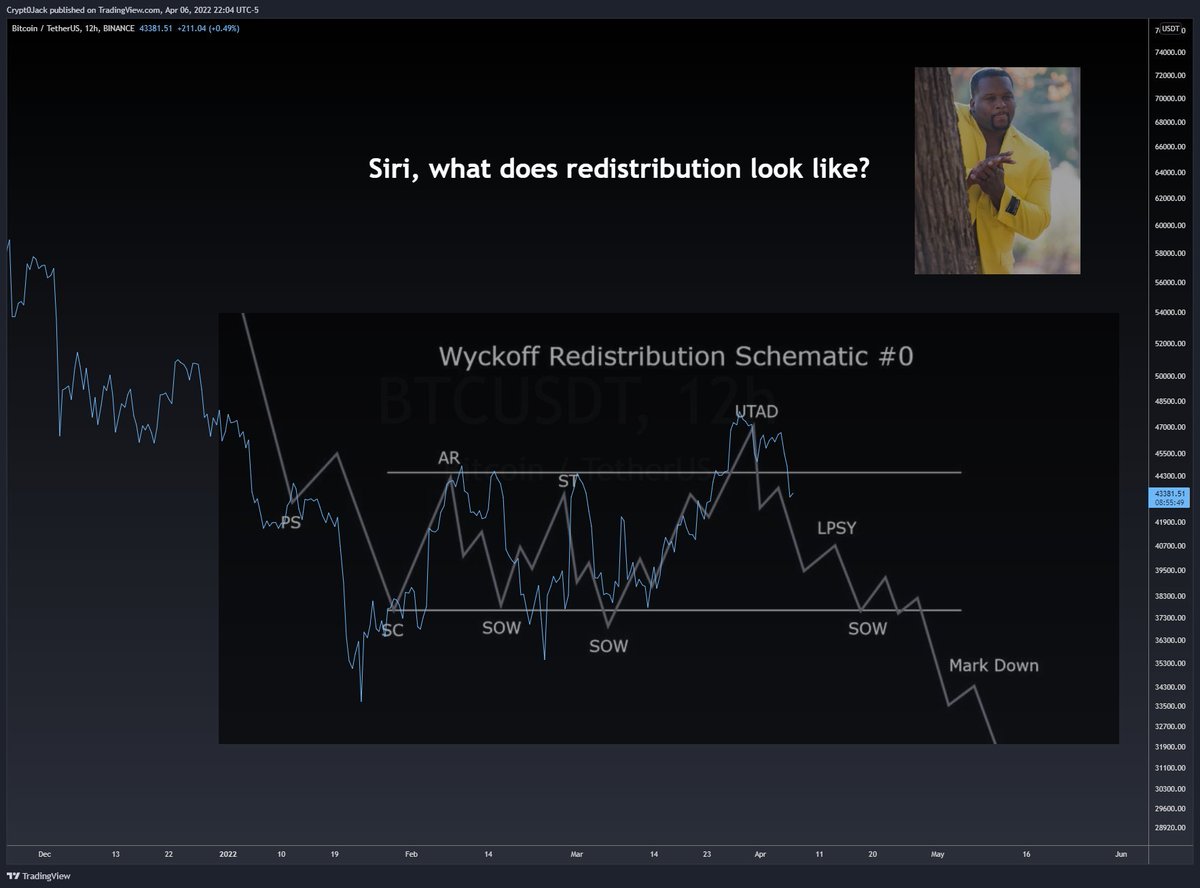
Task: Click the SOW label closest to SC
Action: pyautogui.click(x=501, y=628)
